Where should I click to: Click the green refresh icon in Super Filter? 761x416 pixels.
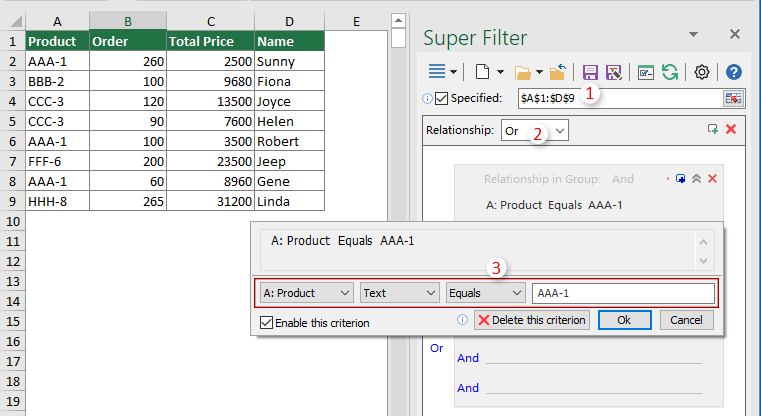670,72
